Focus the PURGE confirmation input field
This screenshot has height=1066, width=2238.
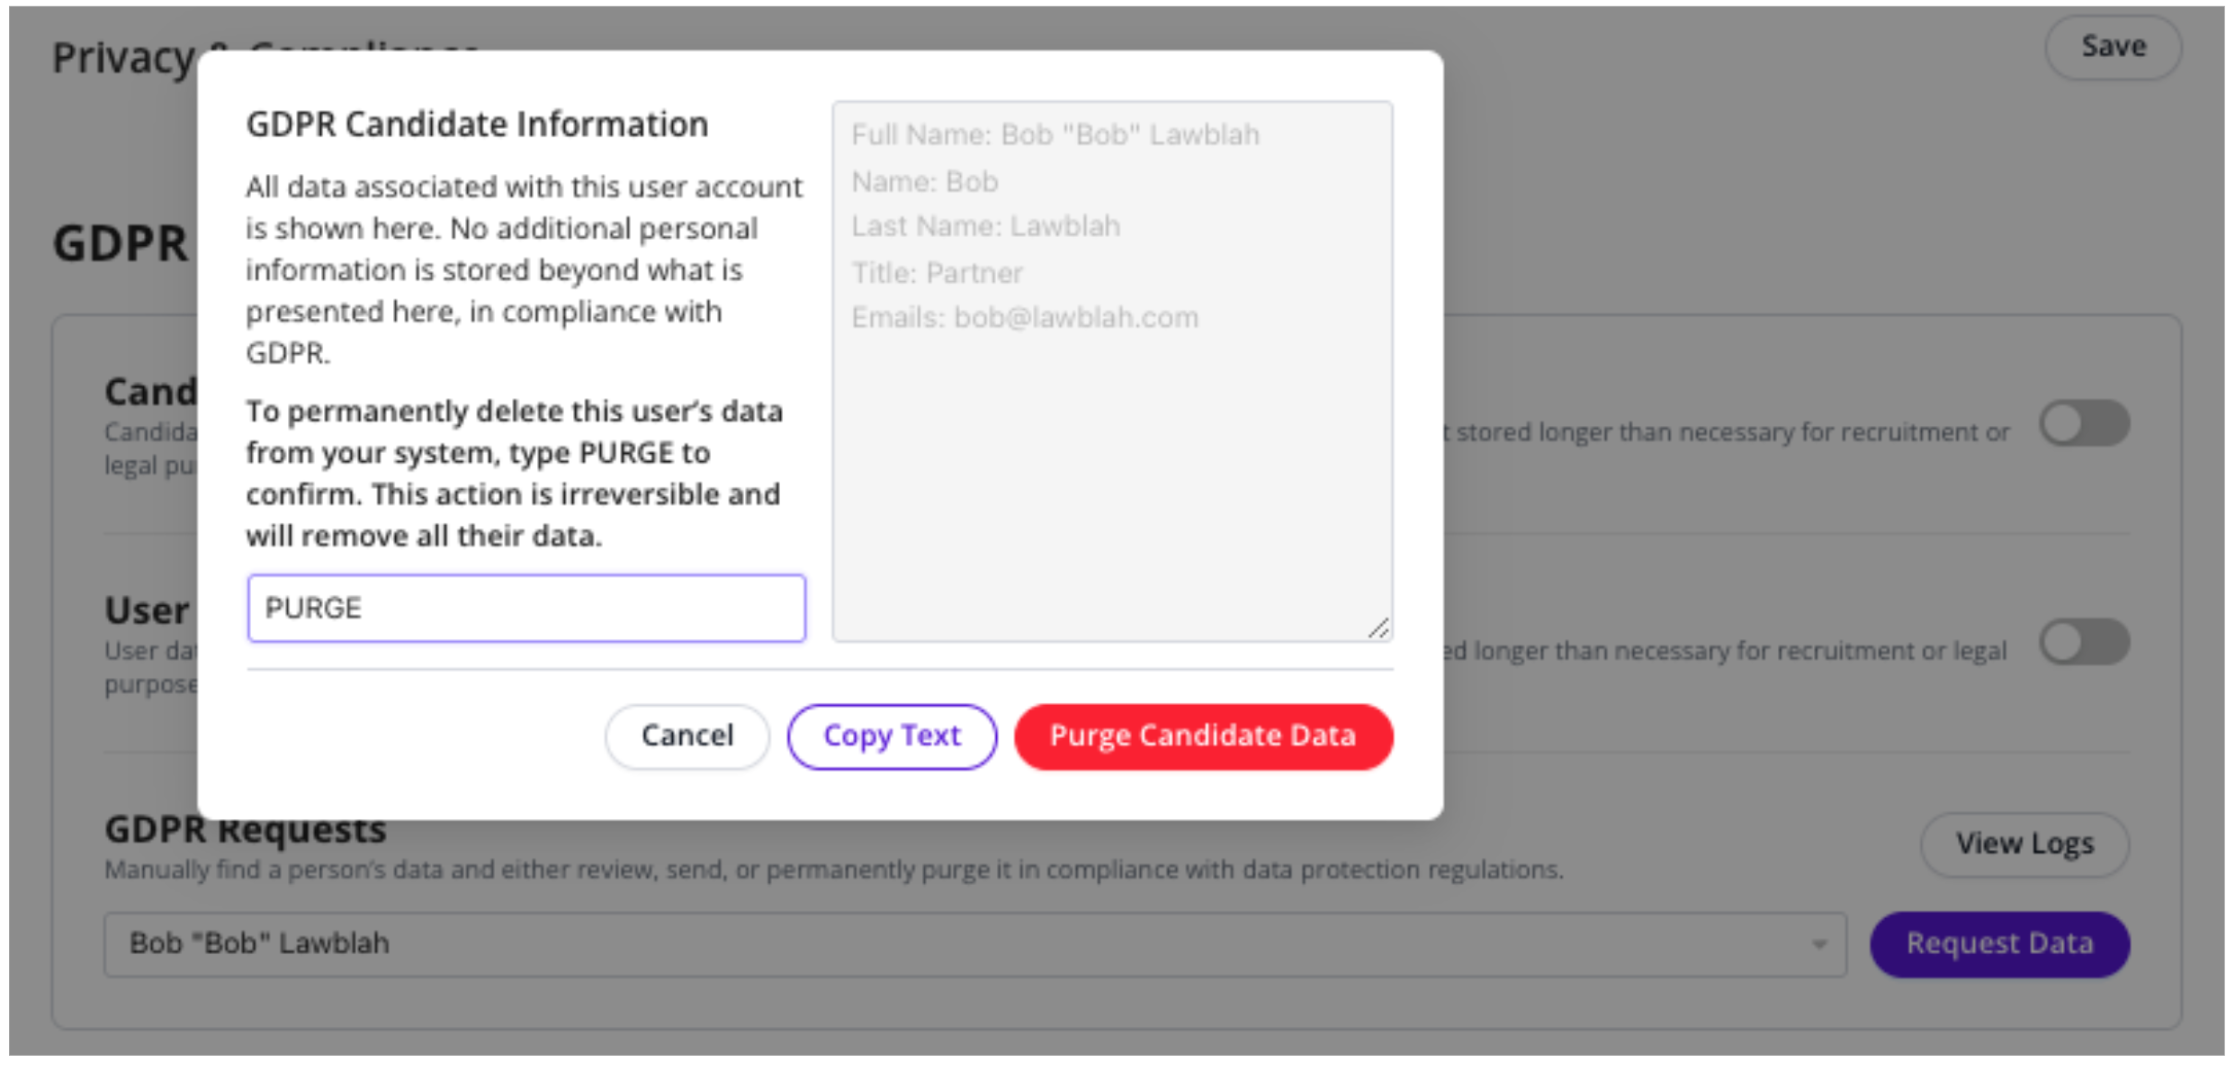coord(526,608)
